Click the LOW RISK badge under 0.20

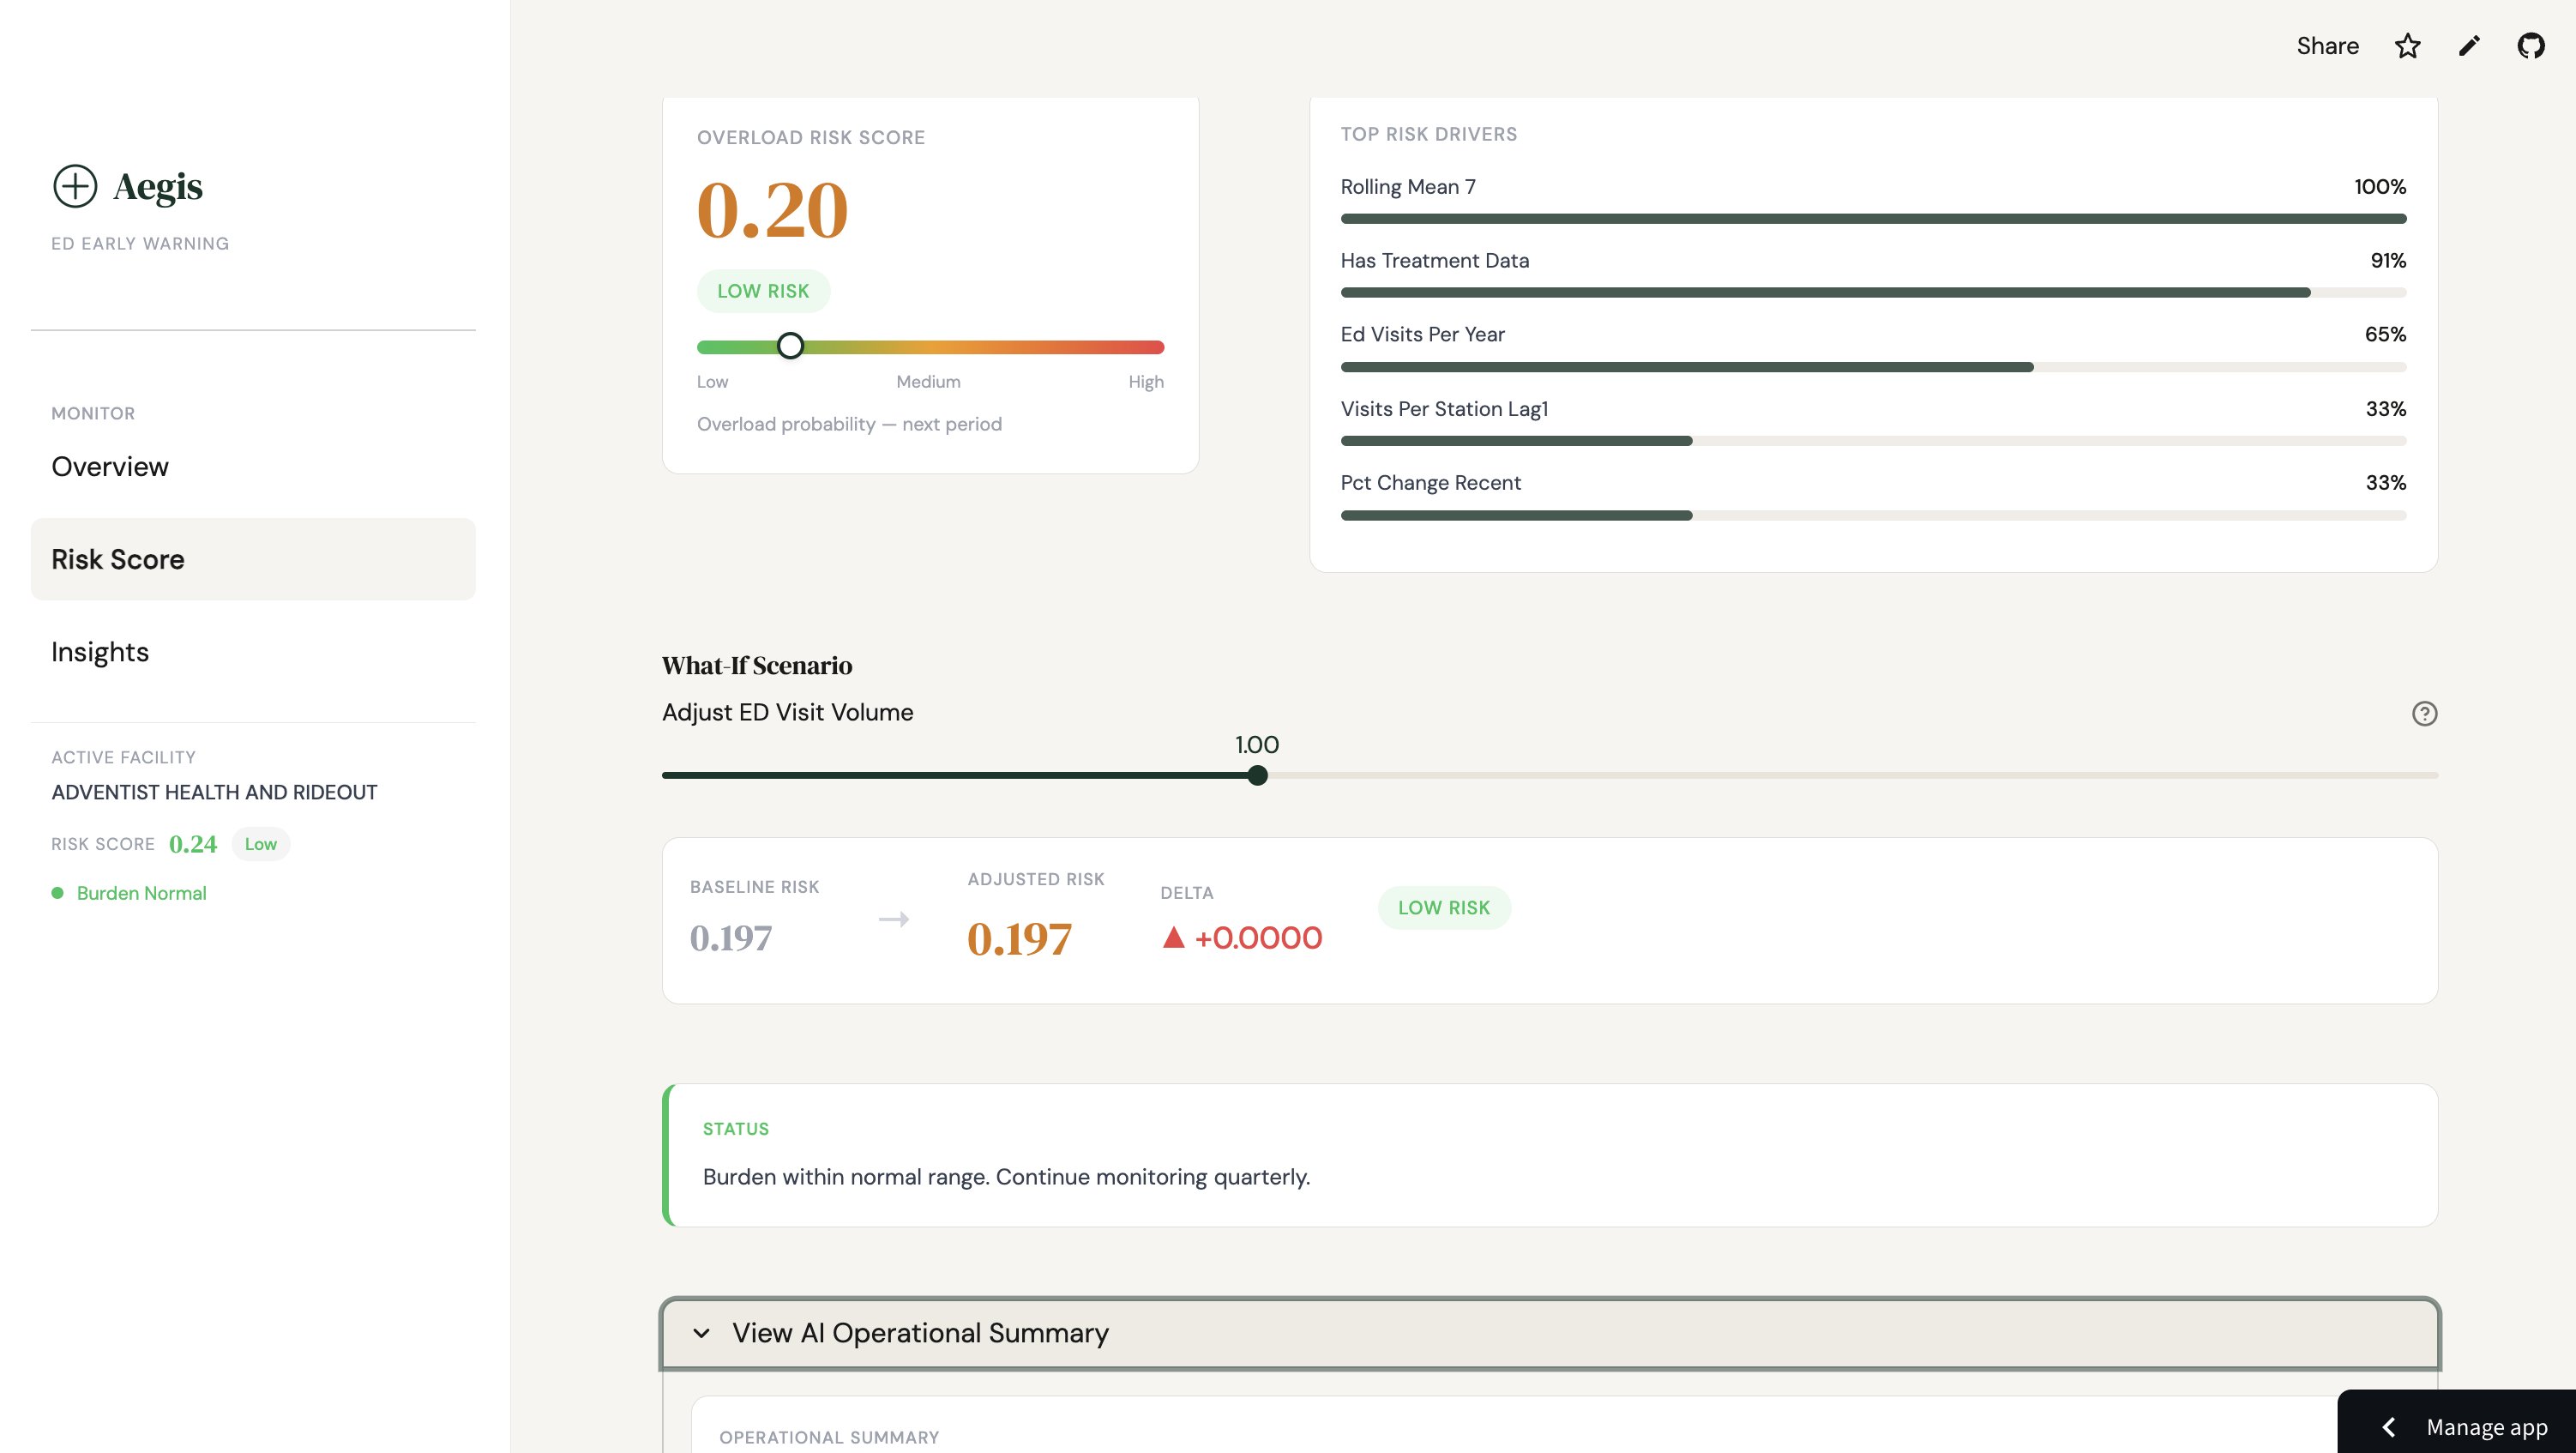coord(763,291)
